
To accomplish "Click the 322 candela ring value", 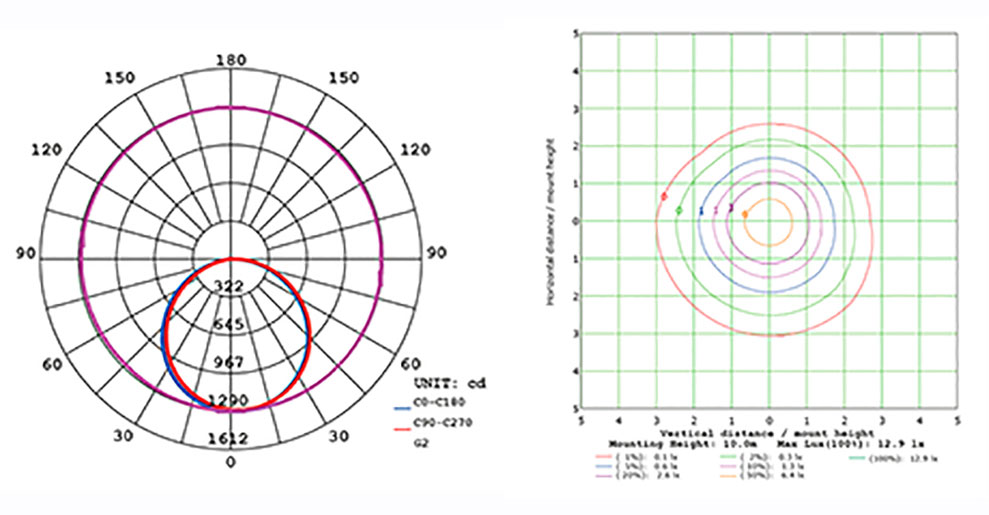I will coord(231,286).
